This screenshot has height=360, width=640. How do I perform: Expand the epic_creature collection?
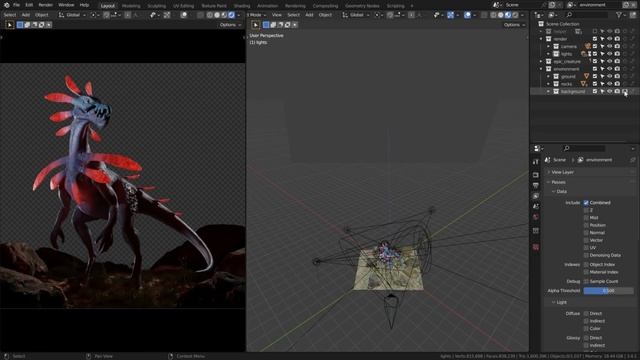click(541, 61)
